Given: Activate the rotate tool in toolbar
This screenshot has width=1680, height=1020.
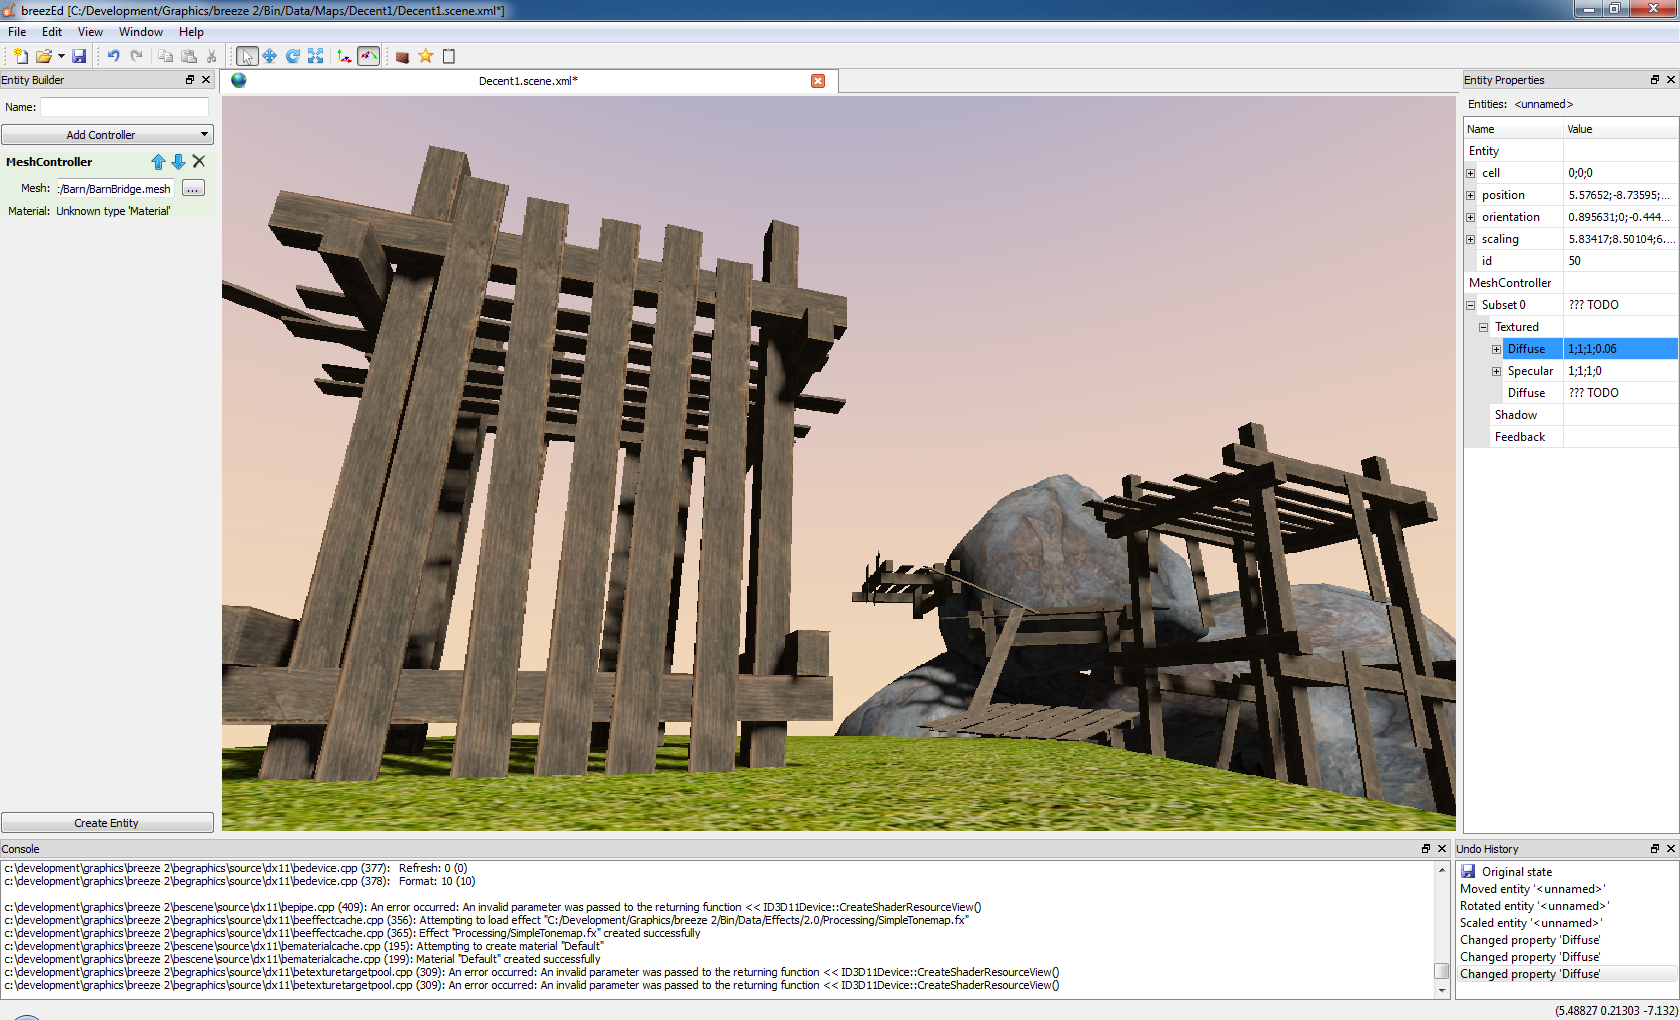Looking at the screenshot, I should pyautogui.click(x=293, y=56).
